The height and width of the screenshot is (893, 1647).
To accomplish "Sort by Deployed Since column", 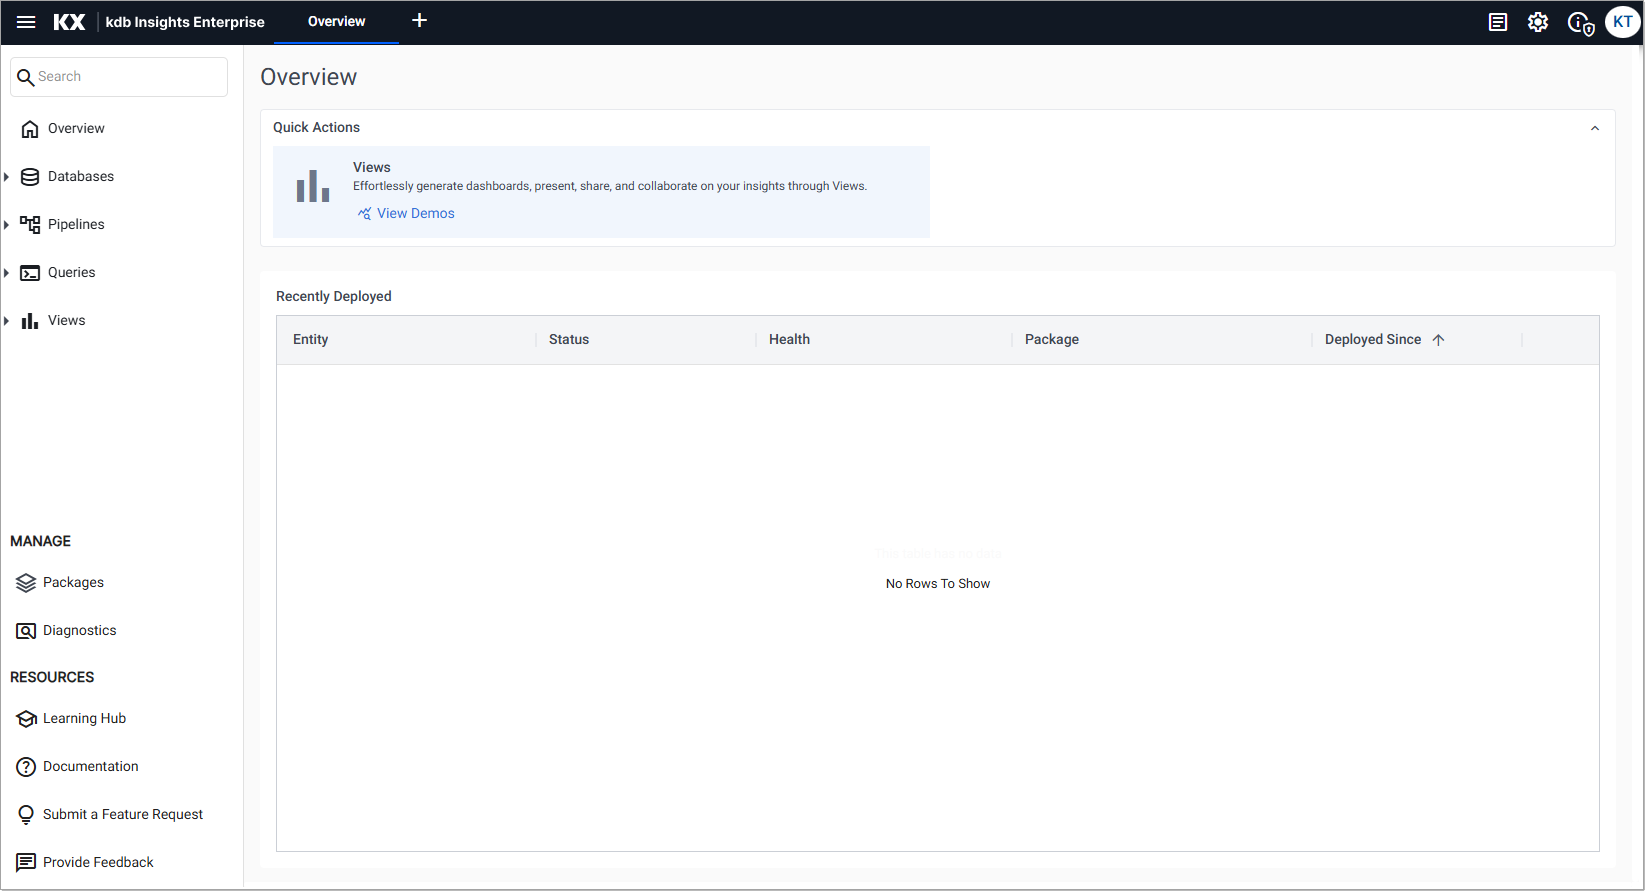I will point(1373,340).
